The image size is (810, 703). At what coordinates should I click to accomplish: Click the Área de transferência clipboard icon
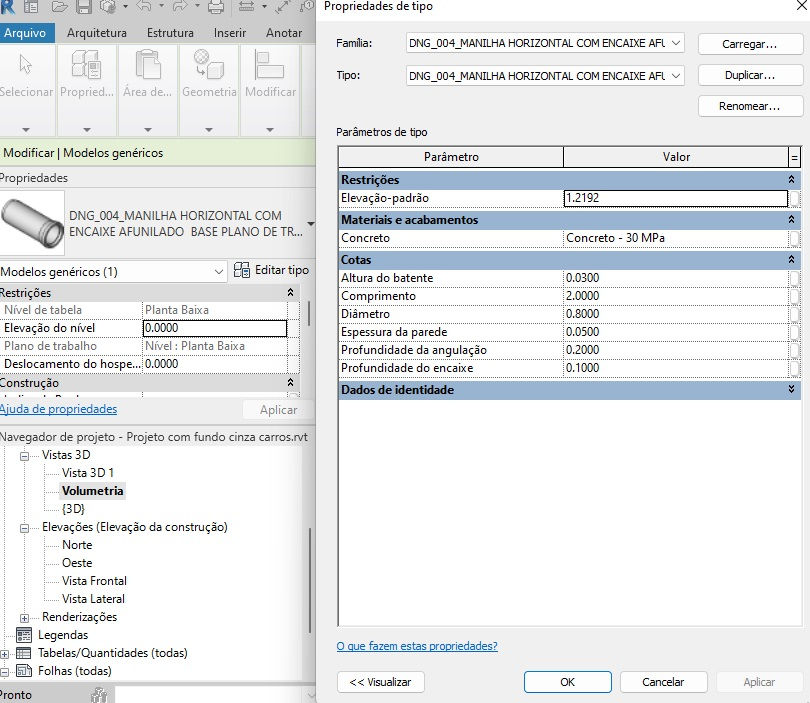148,64
